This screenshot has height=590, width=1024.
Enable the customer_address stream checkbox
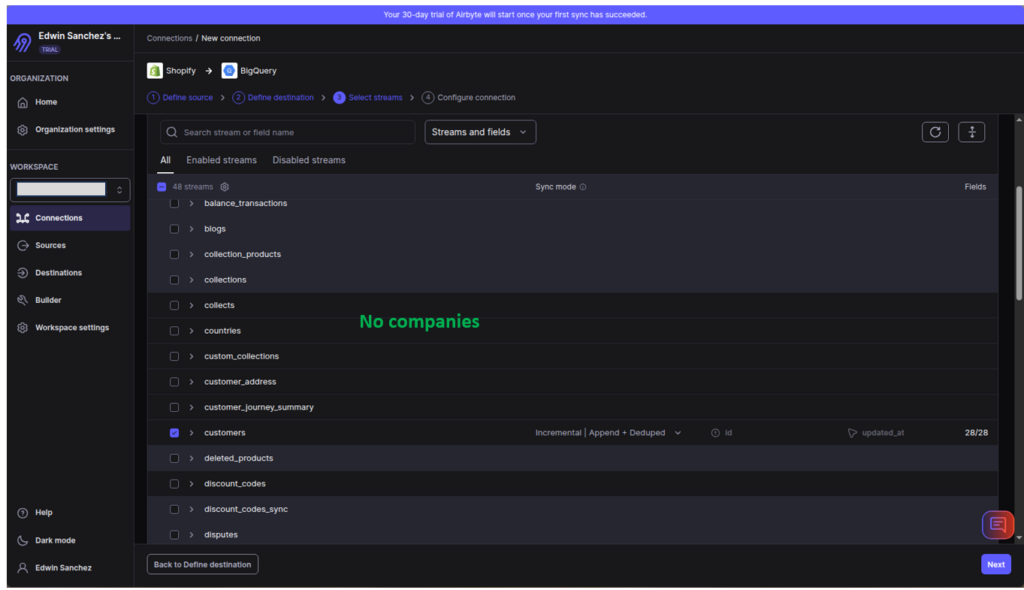174,382
